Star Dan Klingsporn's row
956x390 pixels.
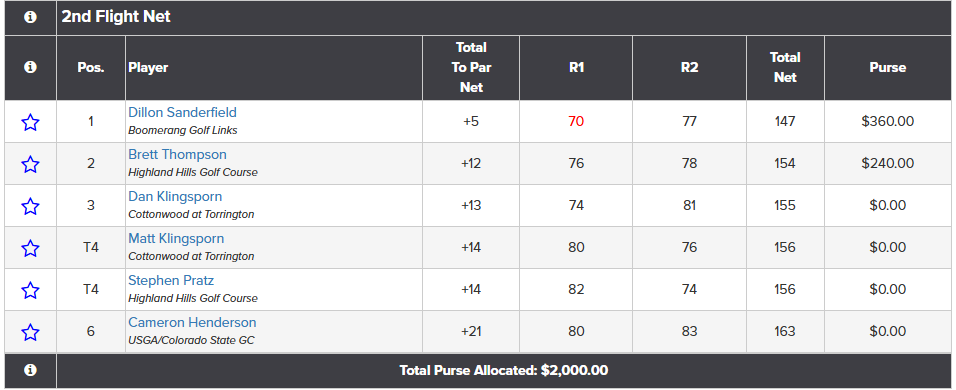pyautogui.click(x=30, y=206)
